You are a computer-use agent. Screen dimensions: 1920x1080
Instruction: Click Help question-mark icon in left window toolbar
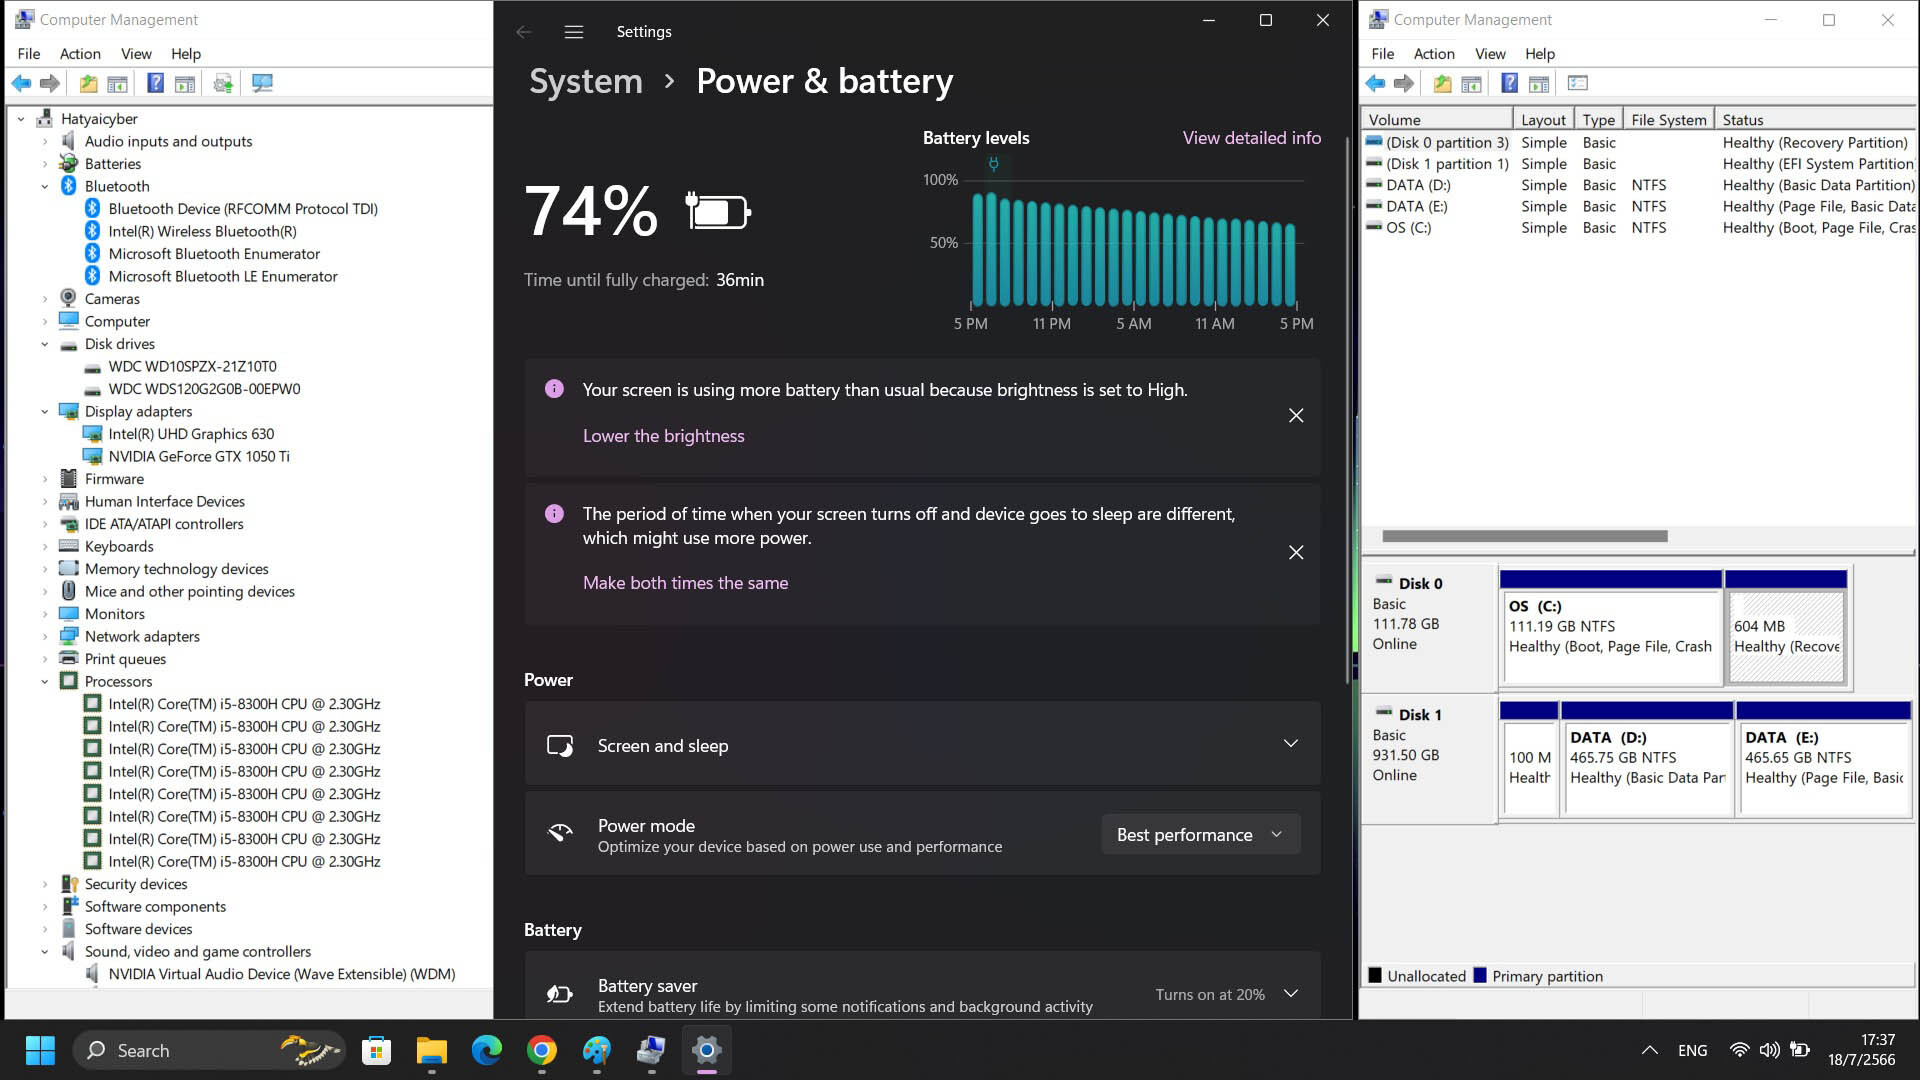(x=155, y=84)
